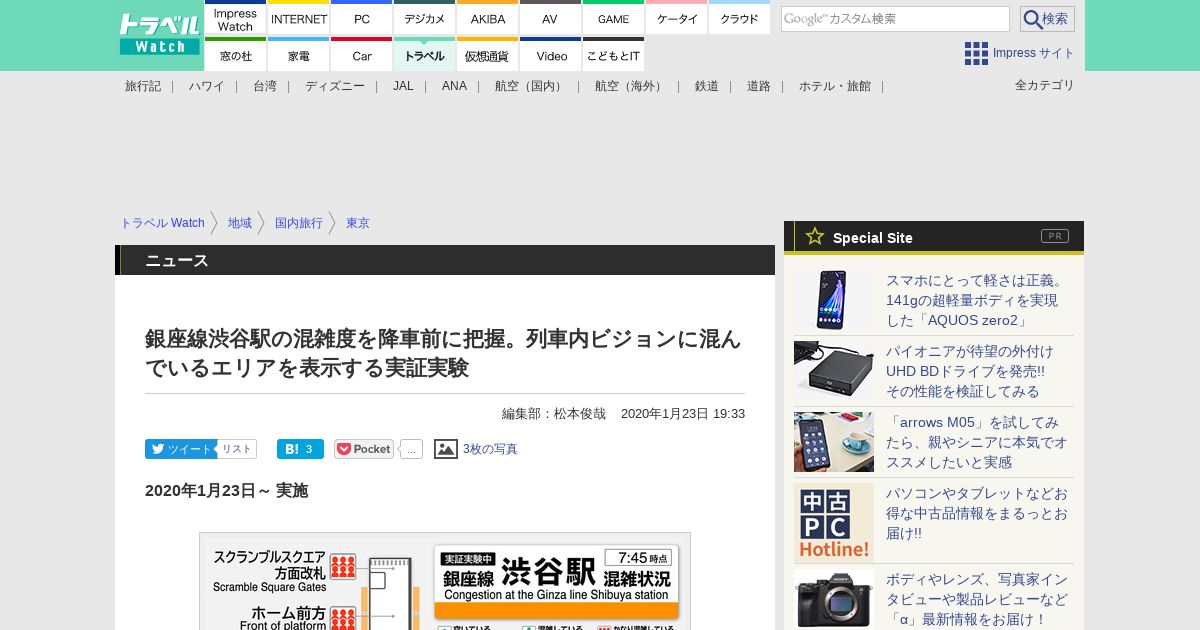Open the 仮想通貨 tab
The image size is (1200, 630).
coord(488,56)
